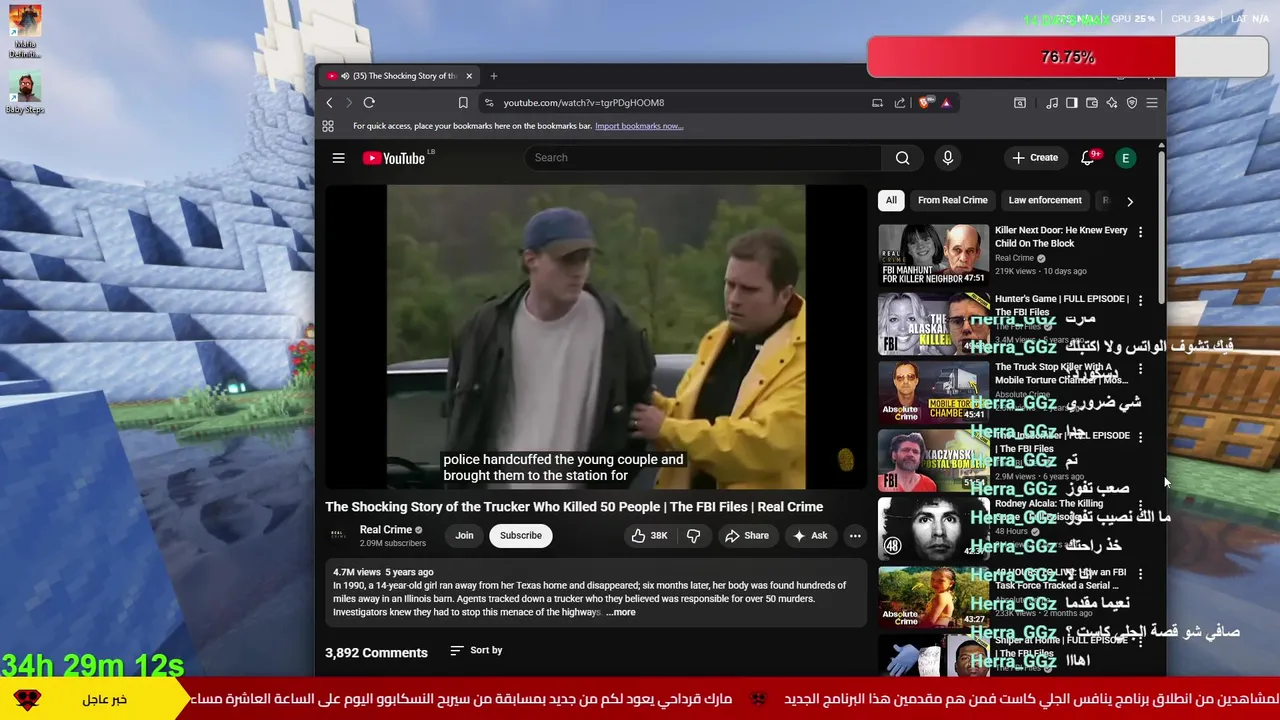Expand the description with '...more'
The height and width of the screenshot is (720, 1280).
click(620, 612)
